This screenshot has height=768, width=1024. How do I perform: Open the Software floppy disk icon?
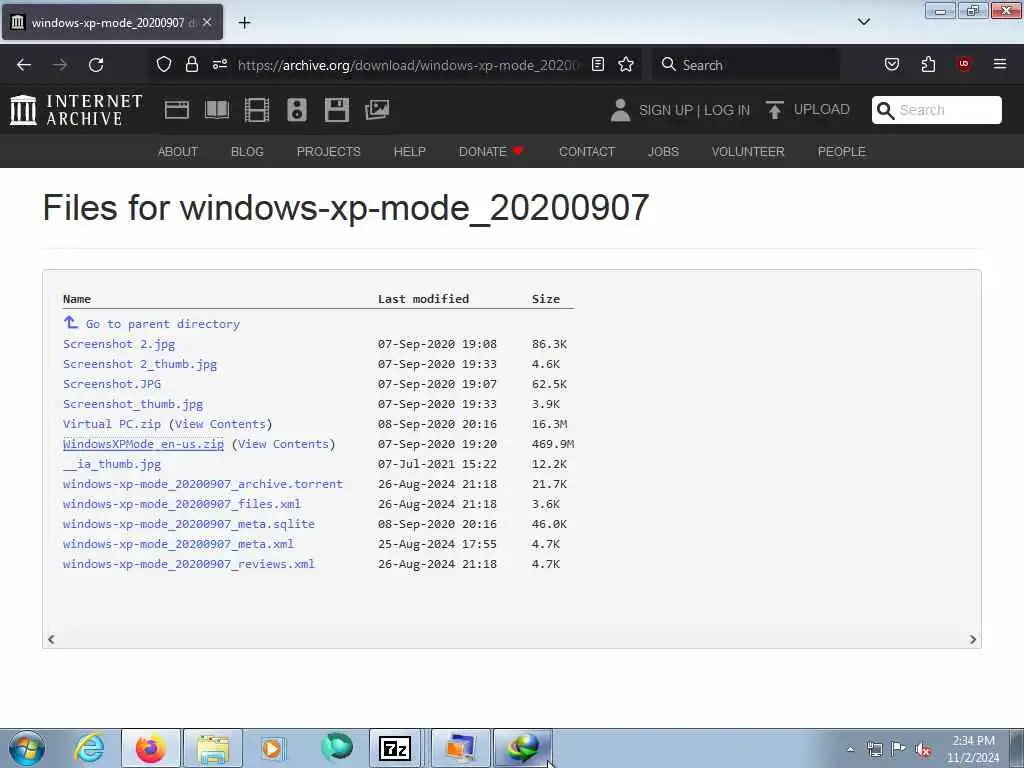pos(337,110)
